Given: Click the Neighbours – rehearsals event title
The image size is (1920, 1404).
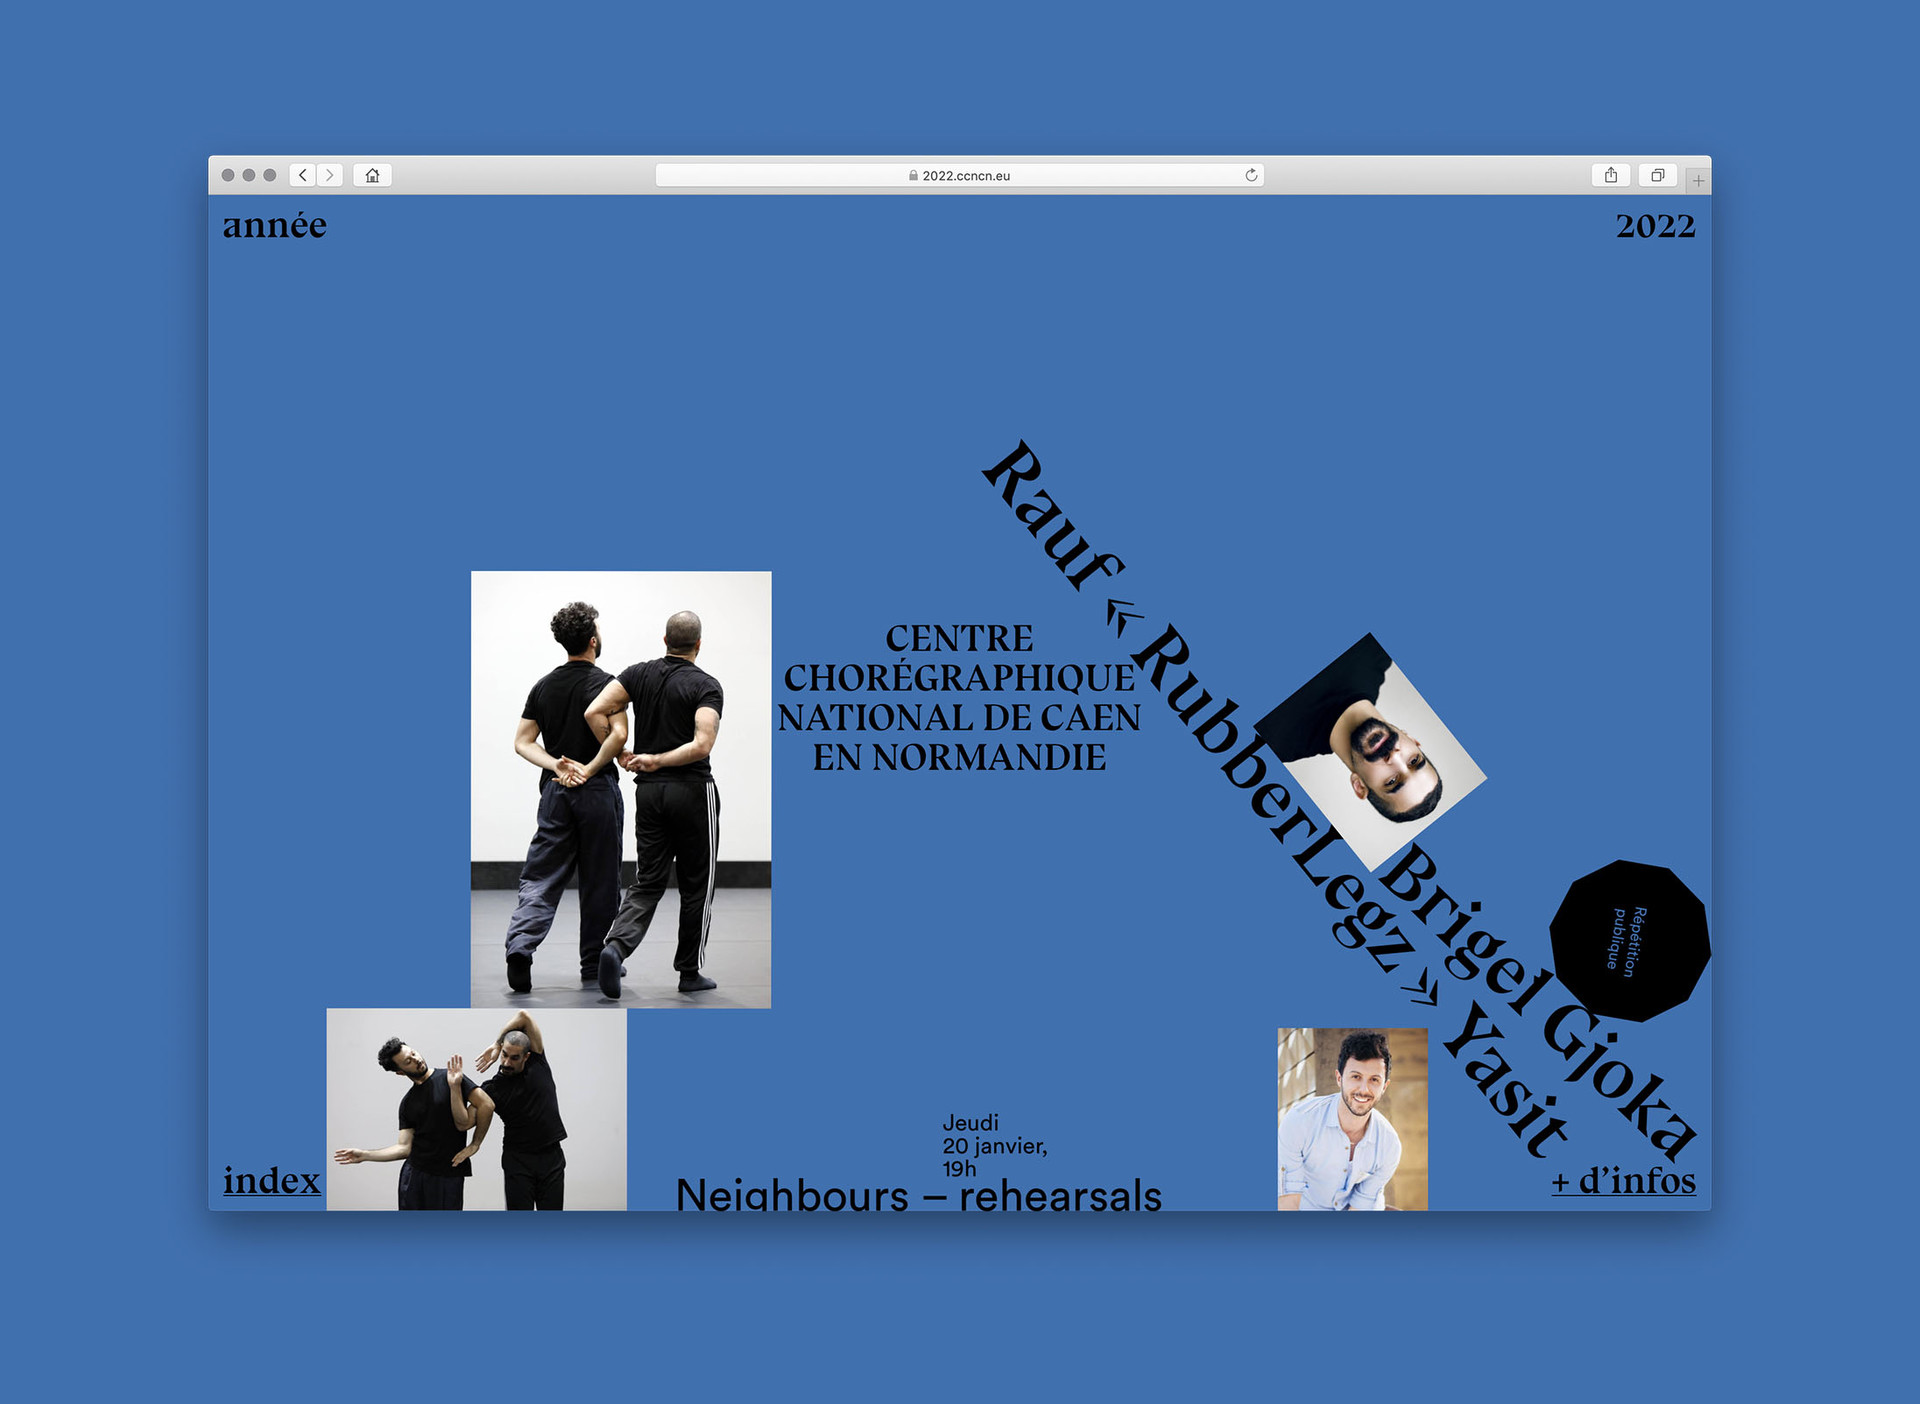Looking at the screenshot, I should pyautogui.click(x=919, y=1193).
